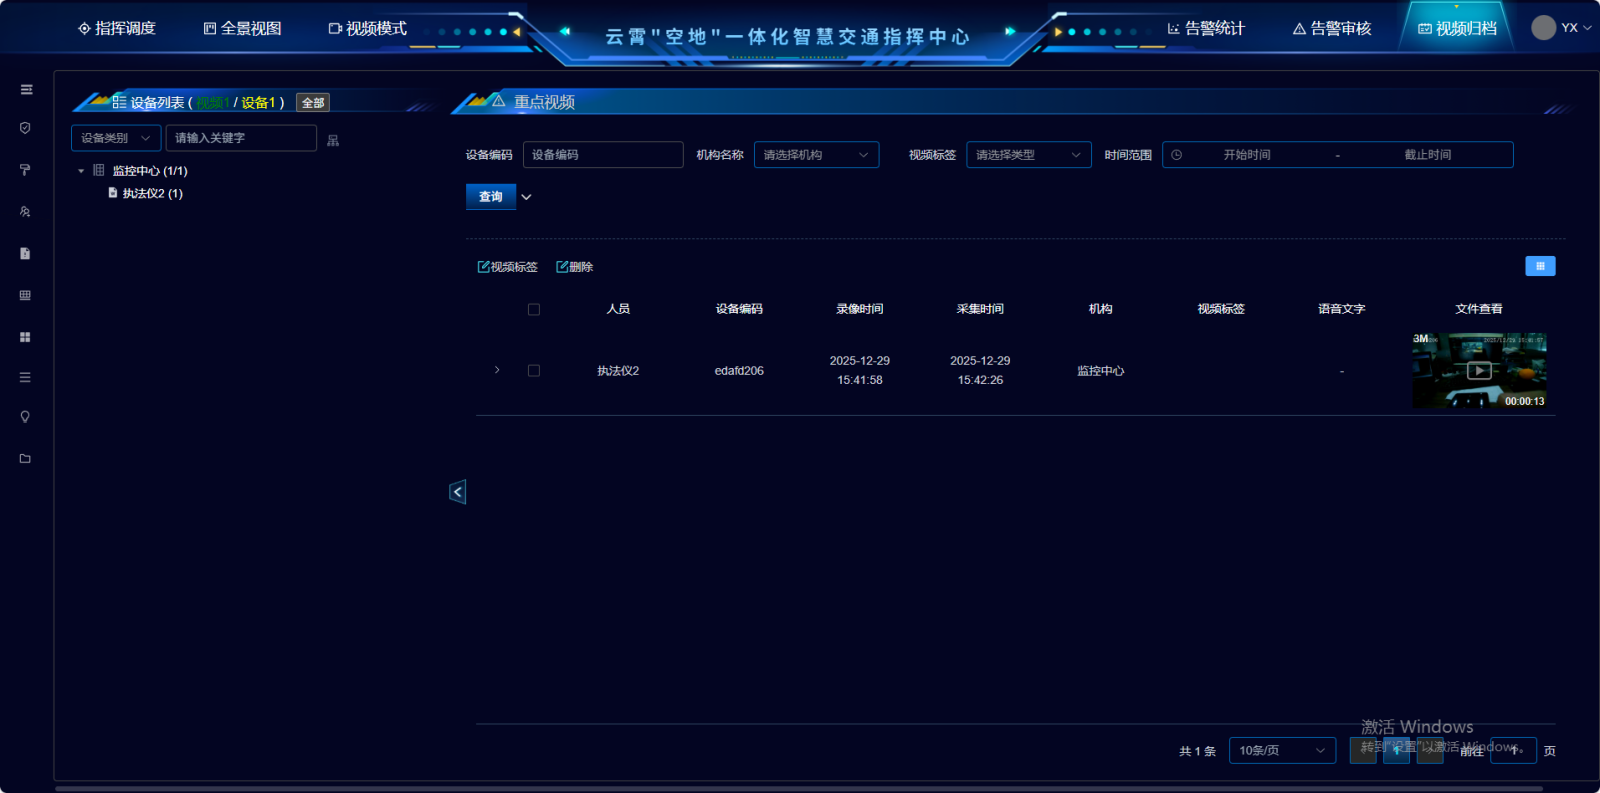The width and height of the screenshot is (1600, 793).
Task: Click the lightbulb icon in the left sidebar
Action: tap(26, 417)
